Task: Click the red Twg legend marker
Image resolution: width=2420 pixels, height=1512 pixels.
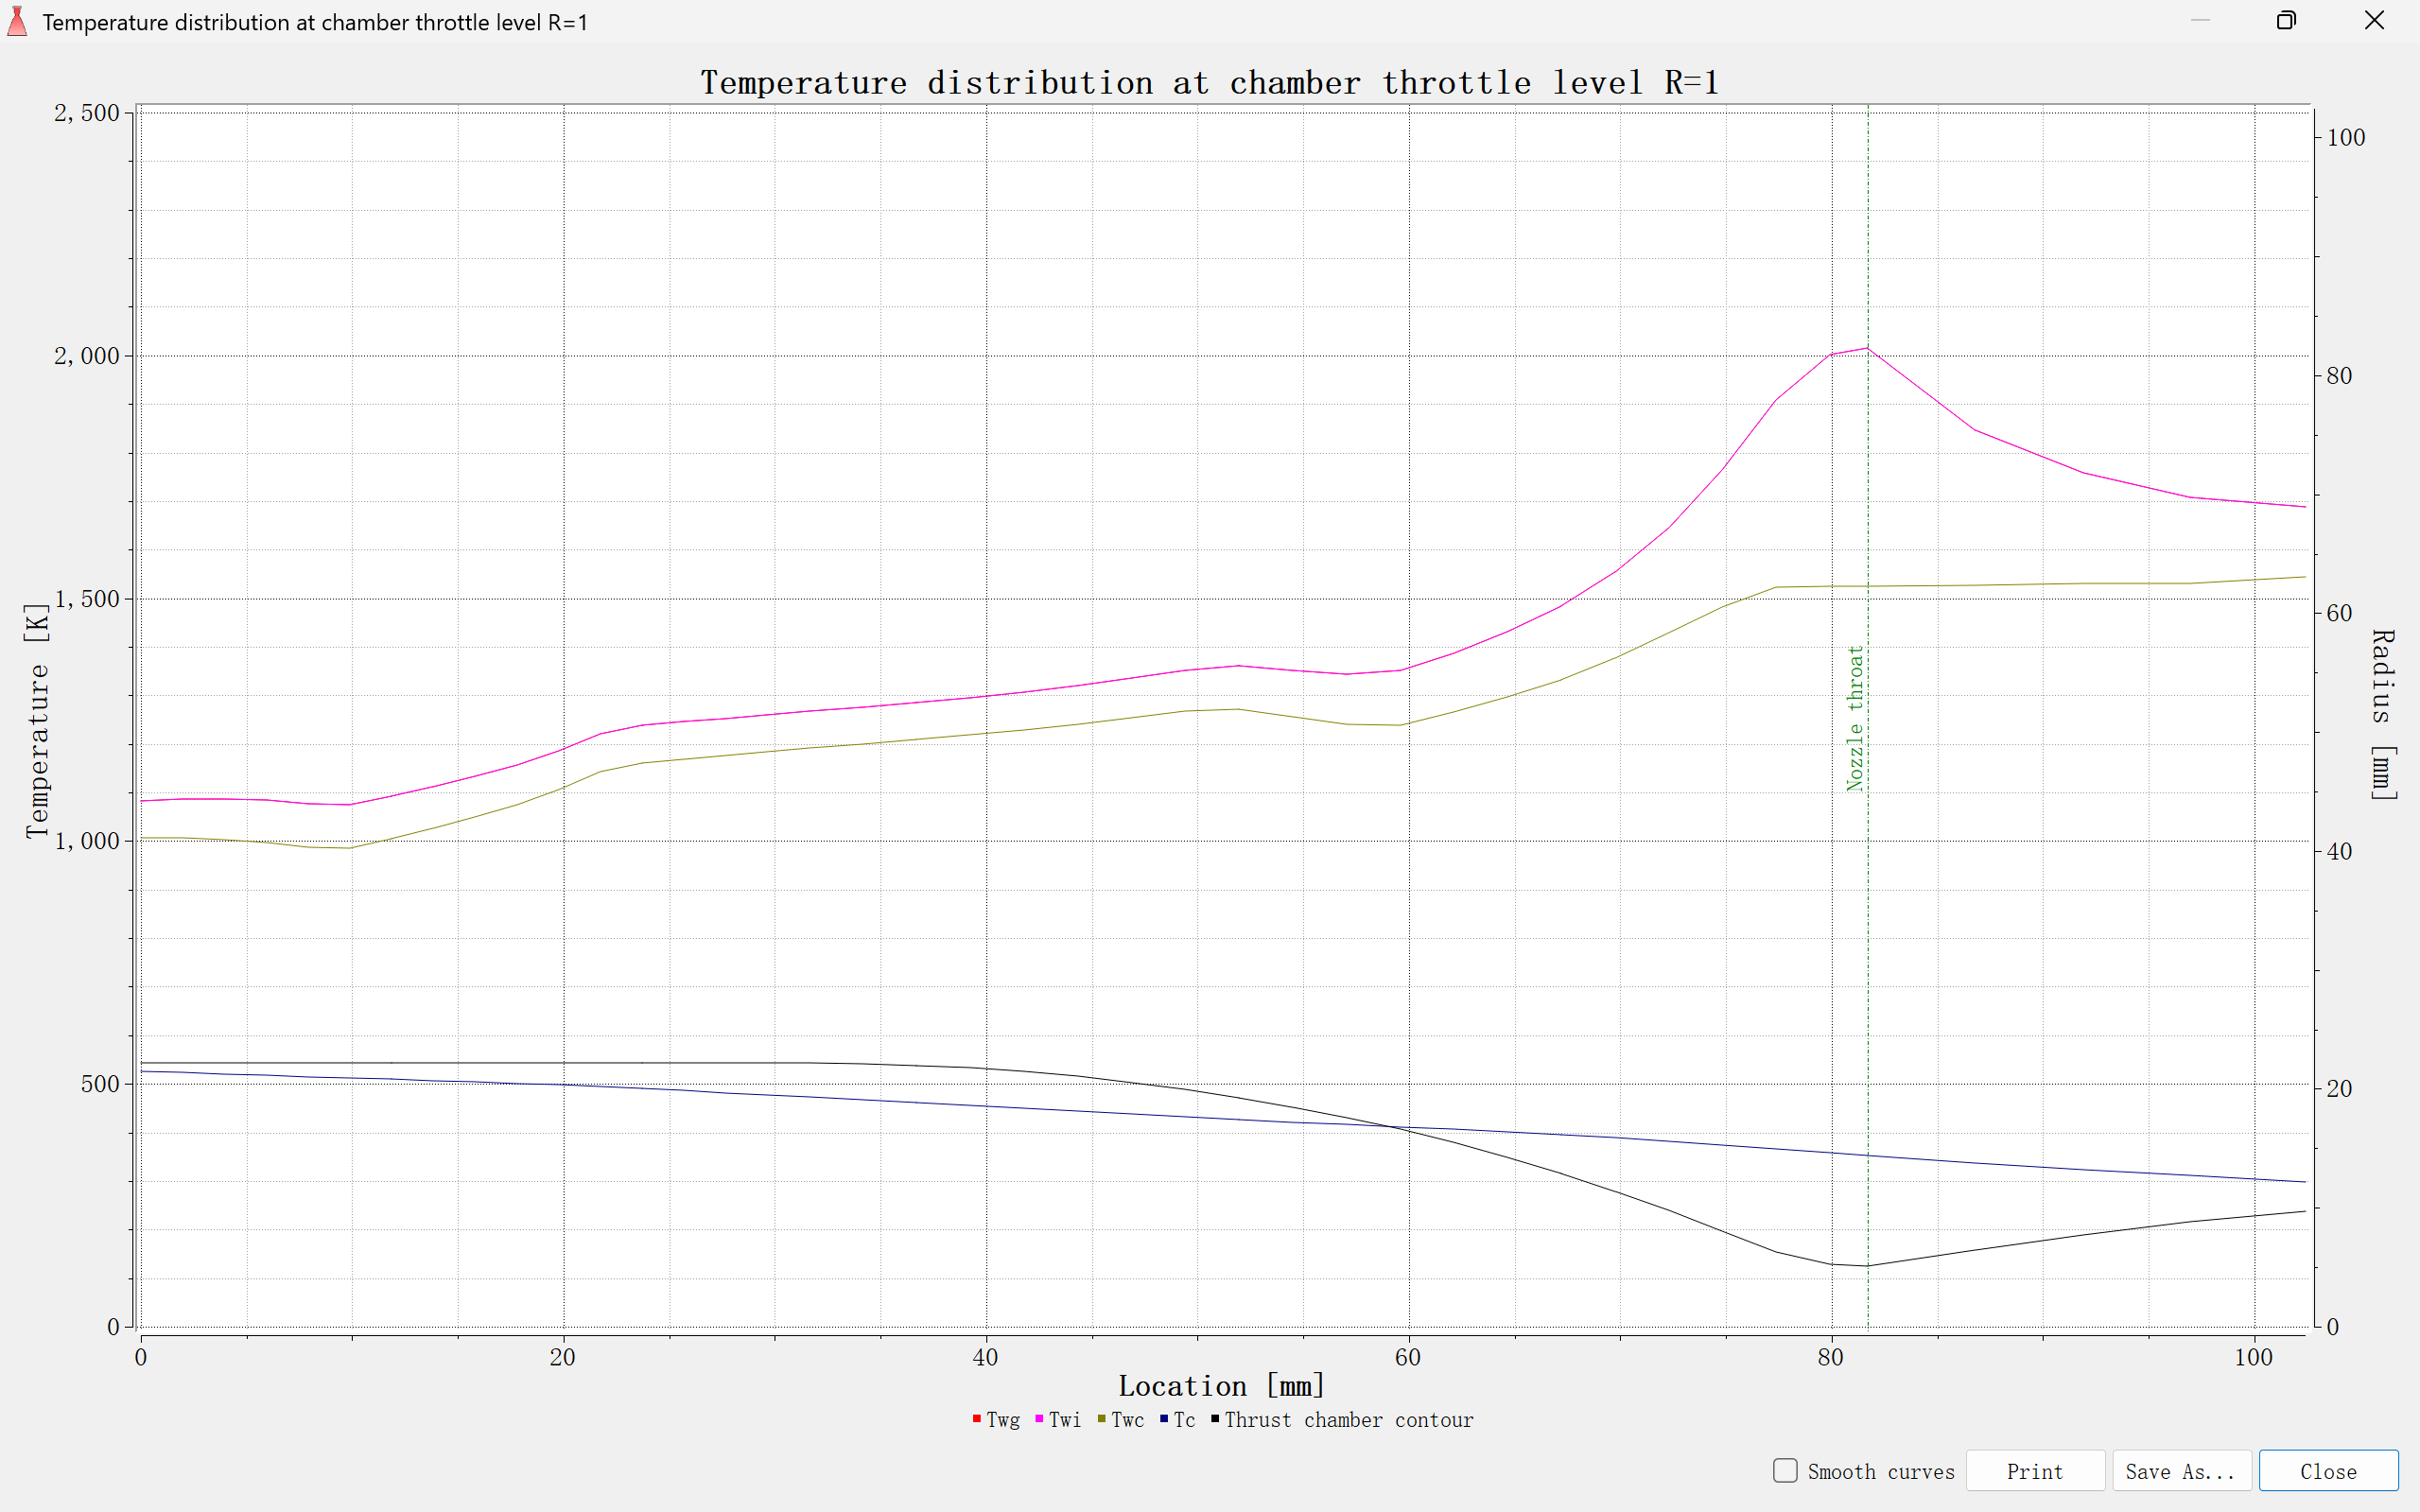Action: point(976,1419)
